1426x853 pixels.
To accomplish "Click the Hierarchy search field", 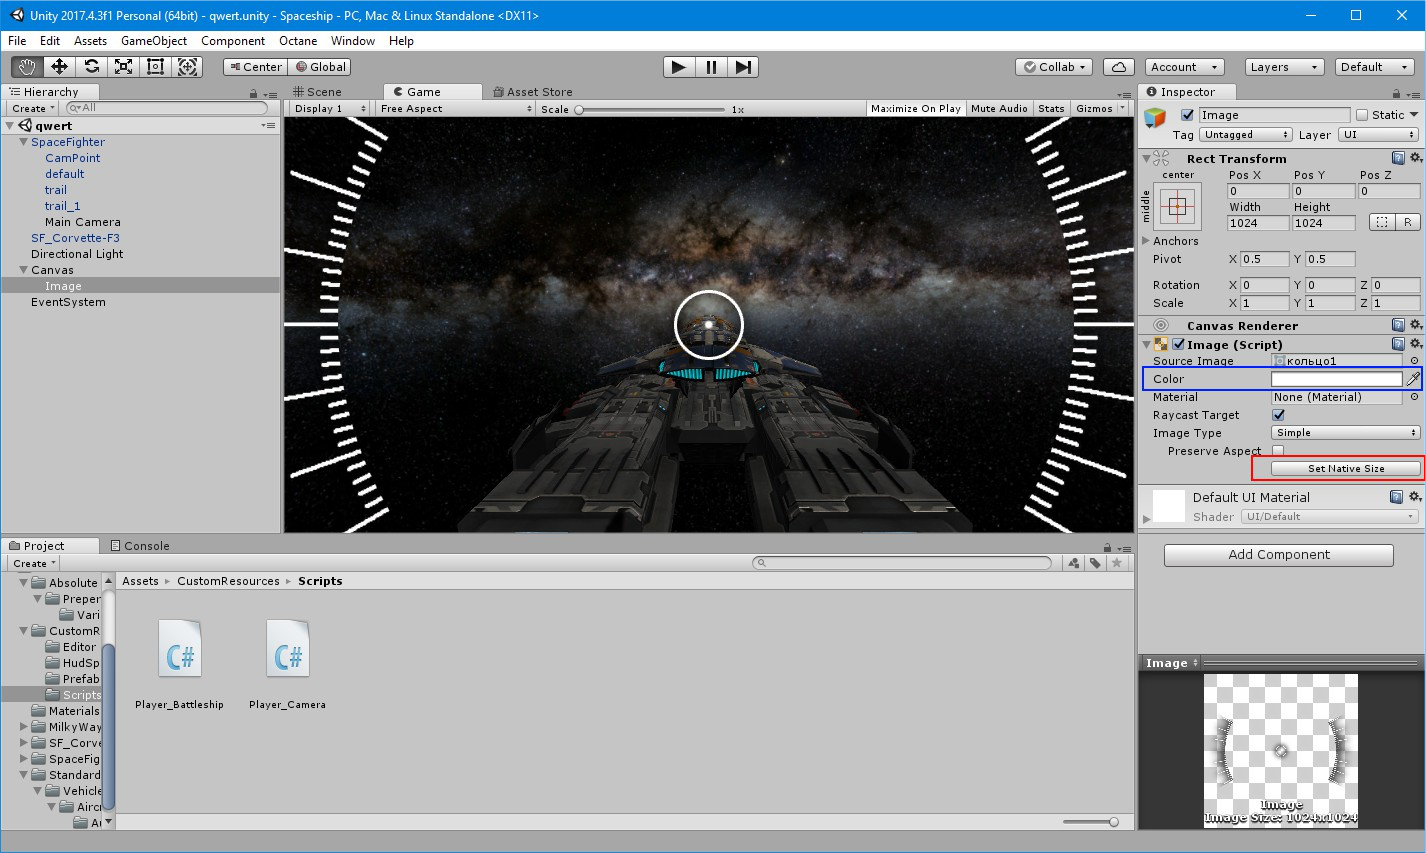I will [167, 108].
